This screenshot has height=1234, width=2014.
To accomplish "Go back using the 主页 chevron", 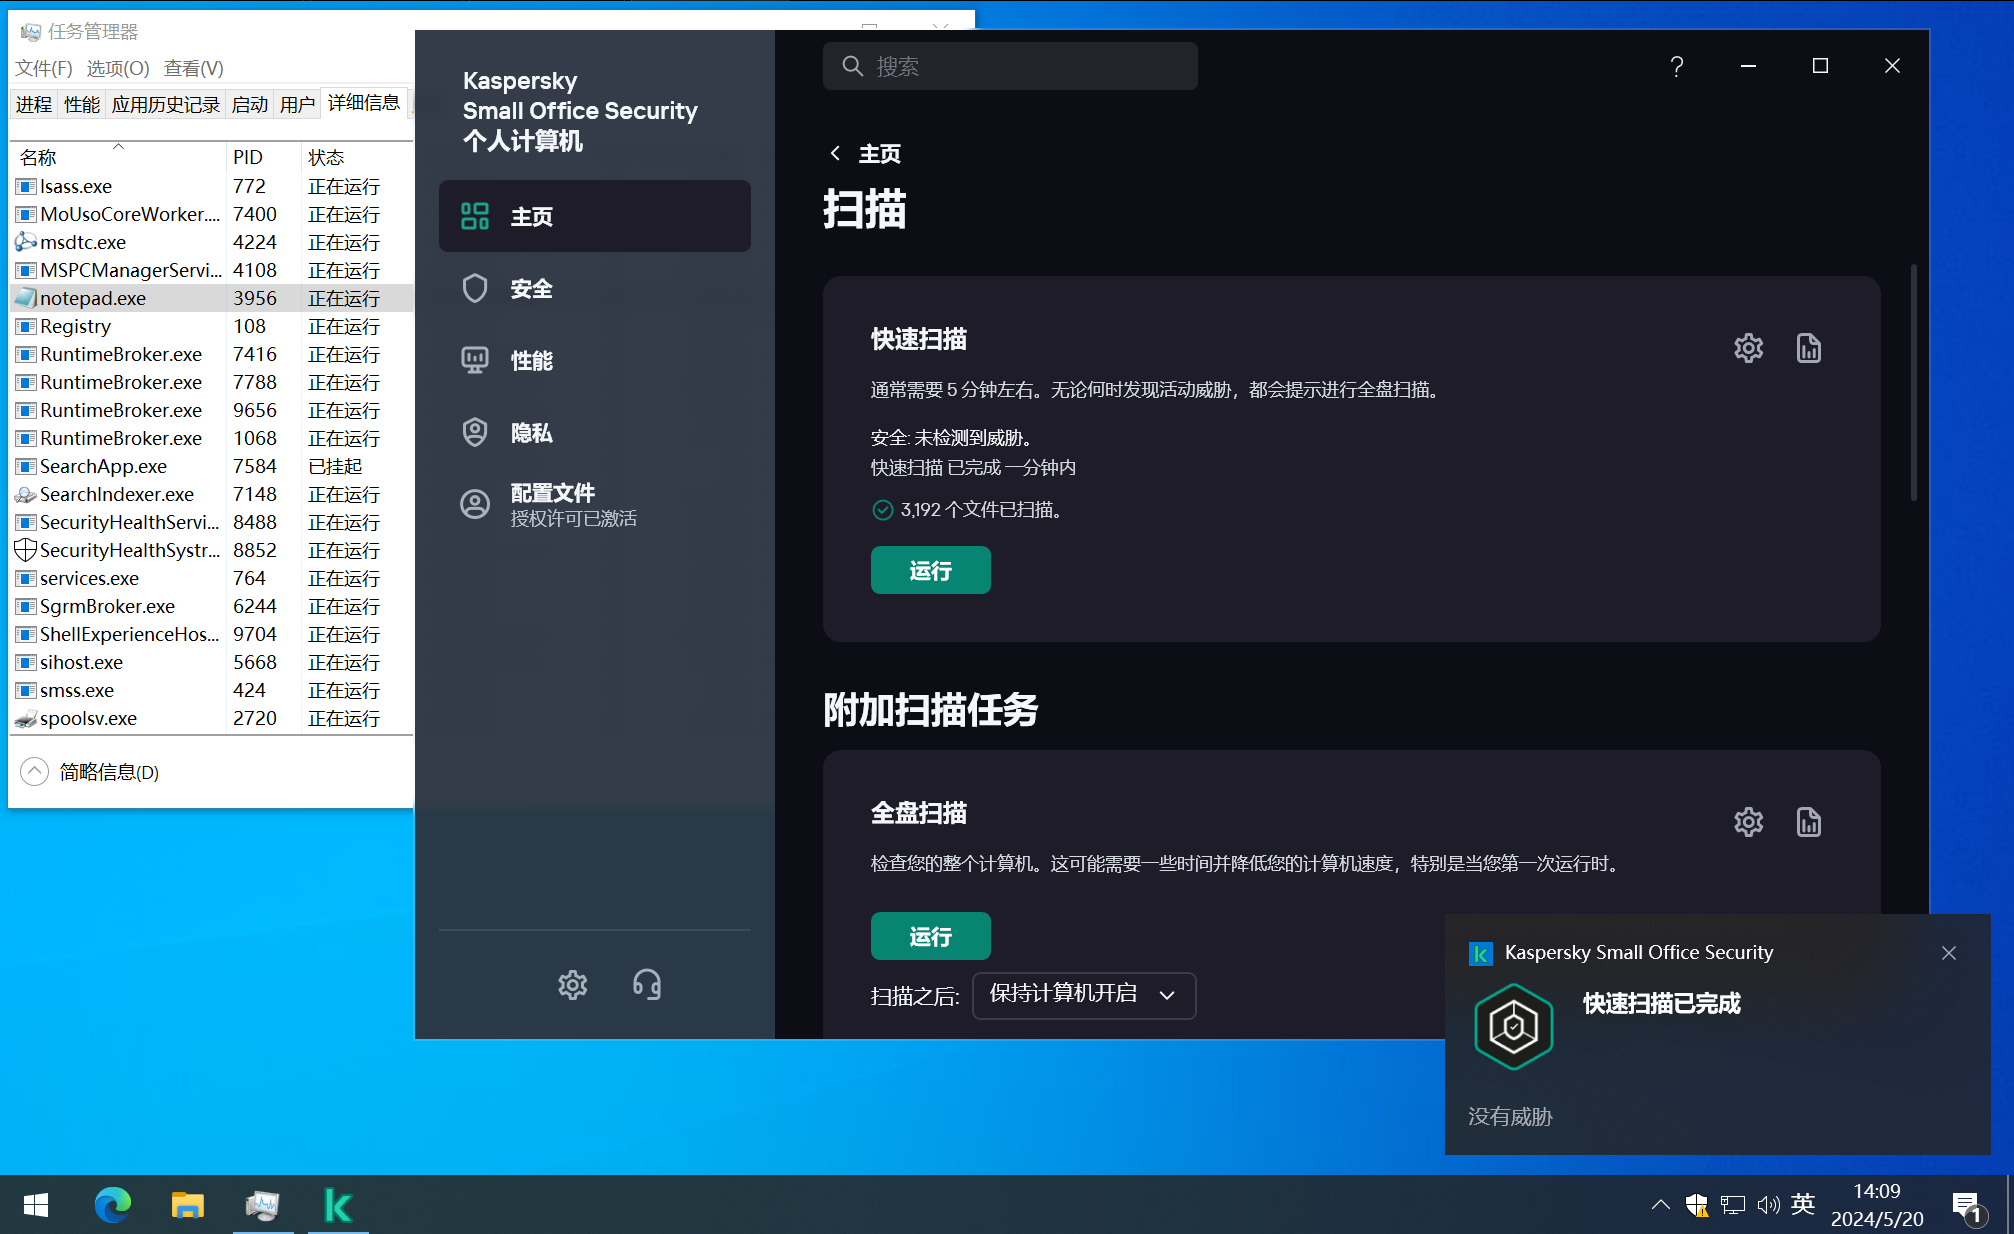I will (x=836, y=153).
